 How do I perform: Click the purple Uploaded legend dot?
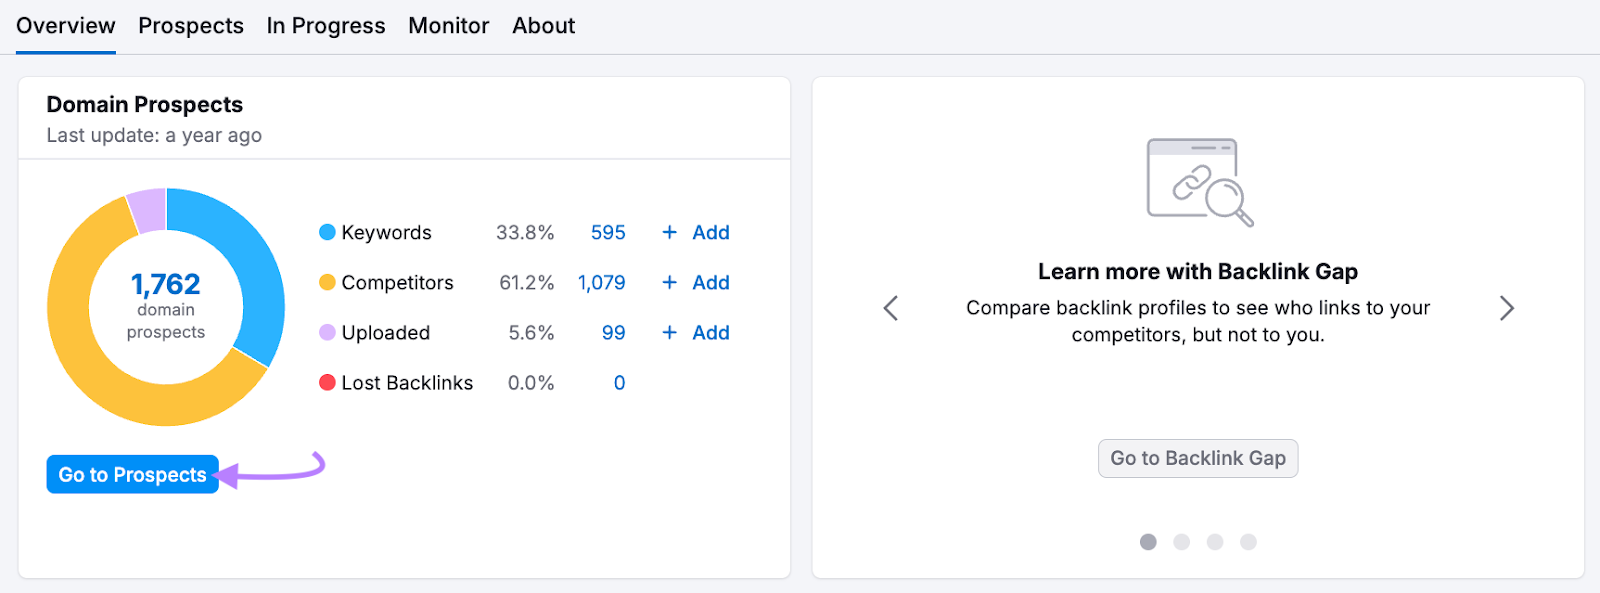326,332
